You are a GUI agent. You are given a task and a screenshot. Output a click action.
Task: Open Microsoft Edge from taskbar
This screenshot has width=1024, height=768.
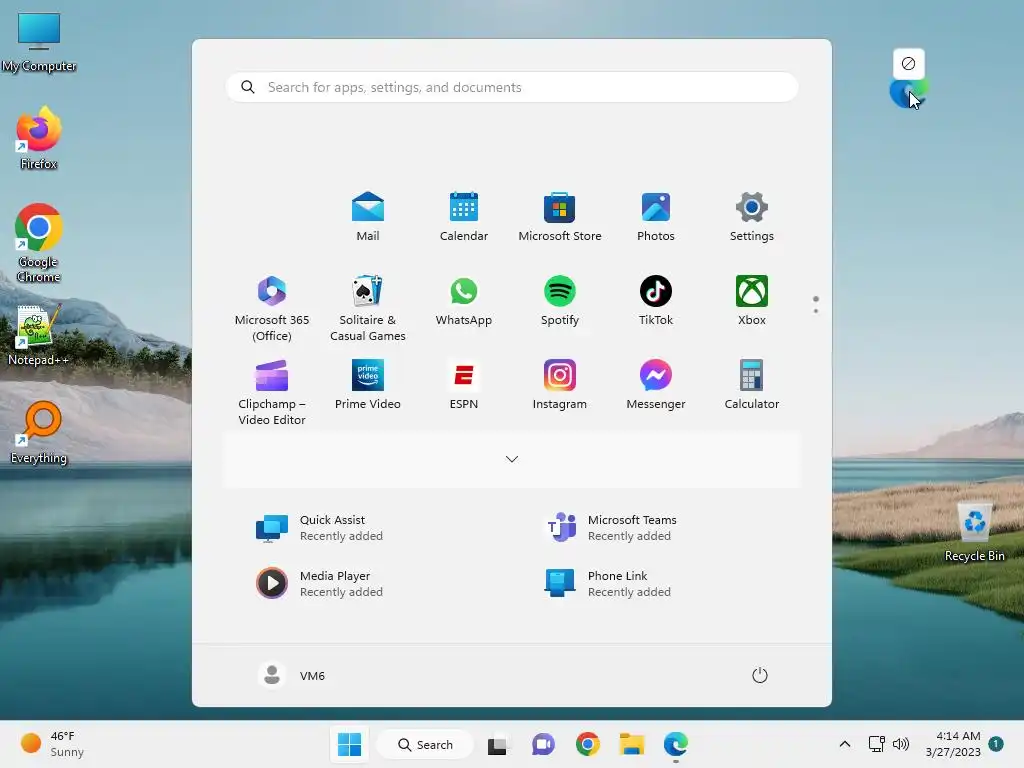point(676,744)
